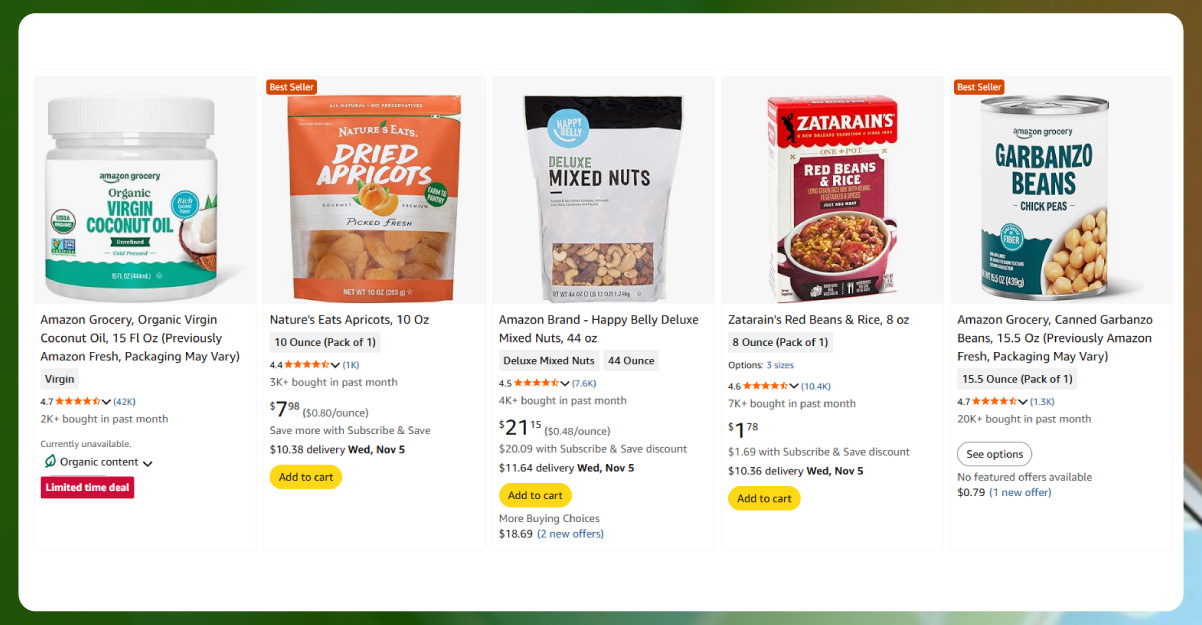
Task: Select the Deluxe Mixed Nuts variant chip
Action: point(549,361)
